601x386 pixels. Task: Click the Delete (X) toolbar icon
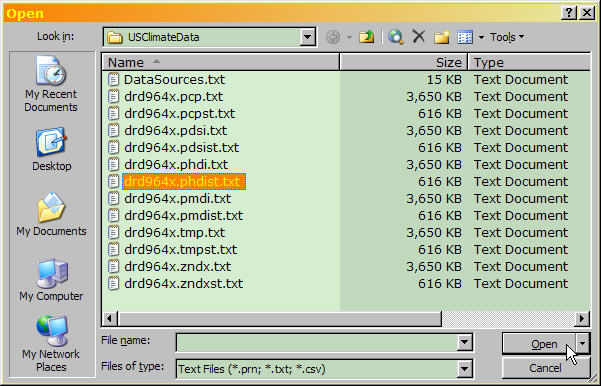tap(419, 37)
